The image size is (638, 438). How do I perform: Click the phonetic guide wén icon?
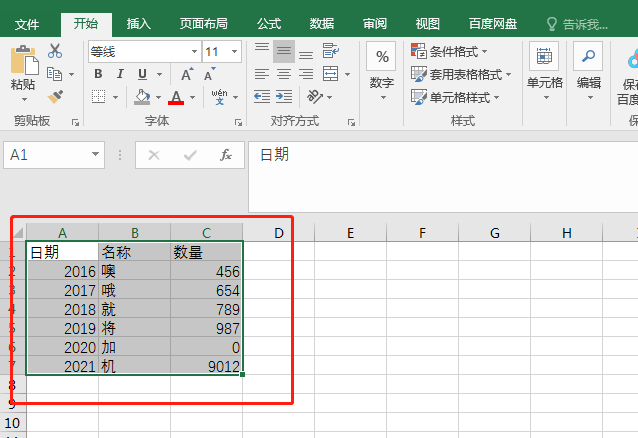219,97
